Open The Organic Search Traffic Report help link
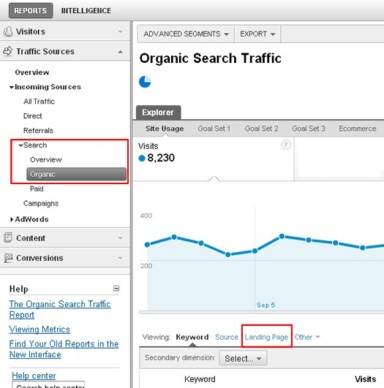 [x=60, y=309]
